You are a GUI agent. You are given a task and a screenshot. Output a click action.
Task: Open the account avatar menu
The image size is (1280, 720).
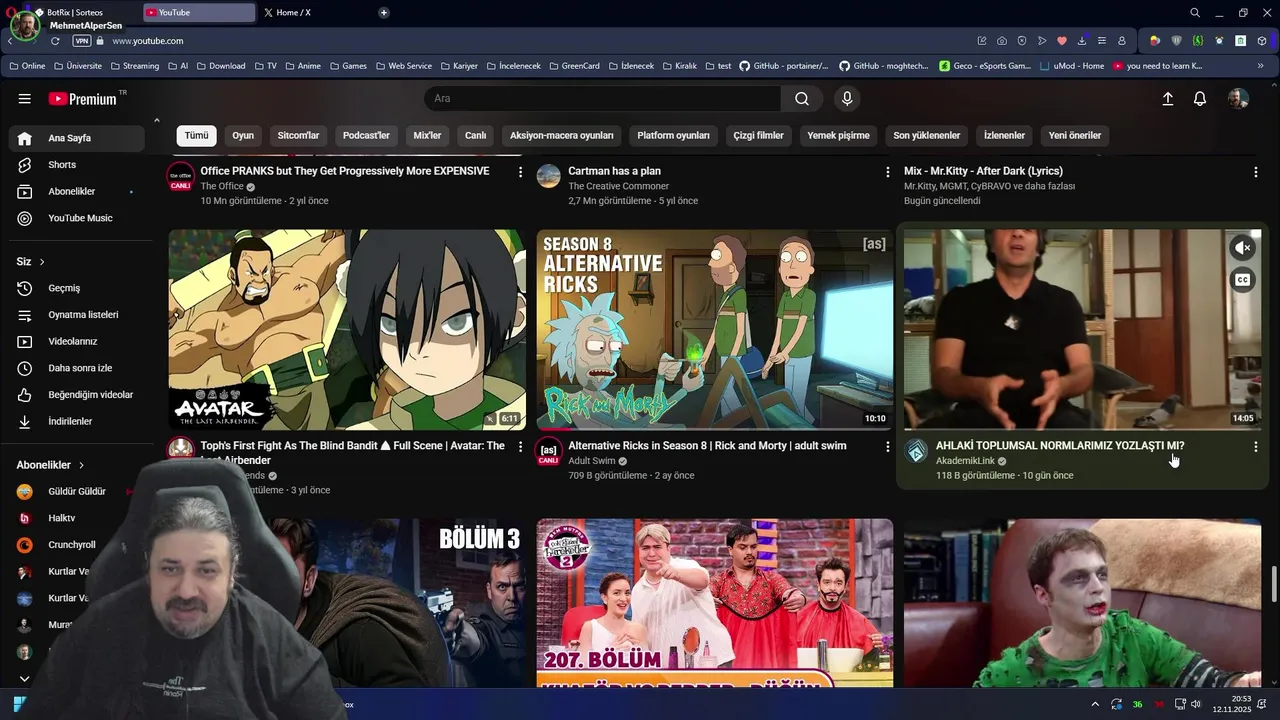pos(1238,99)
